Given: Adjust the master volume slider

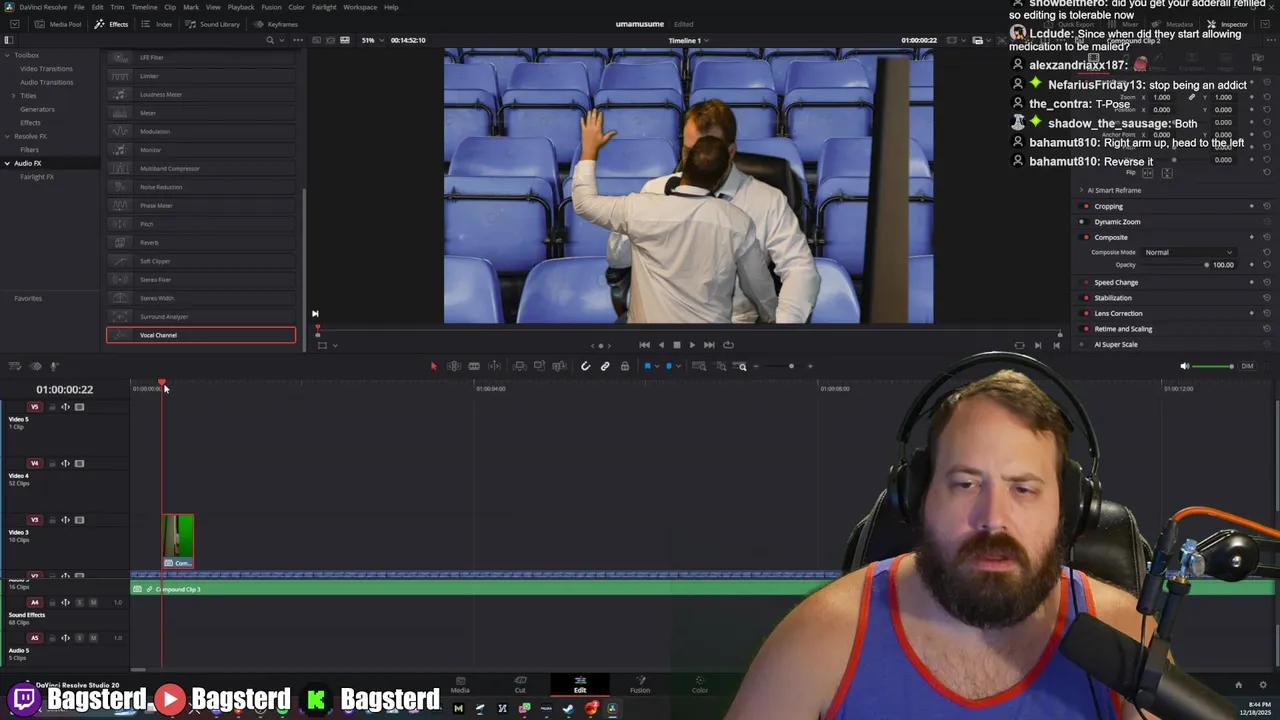Looking at the screenshot, I should pyautogui.click(x=1213, y=366).
